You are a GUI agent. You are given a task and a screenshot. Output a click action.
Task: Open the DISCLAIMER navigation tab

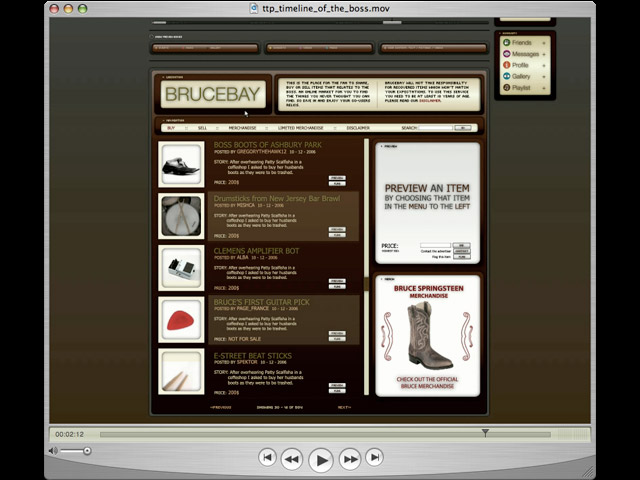358,128
